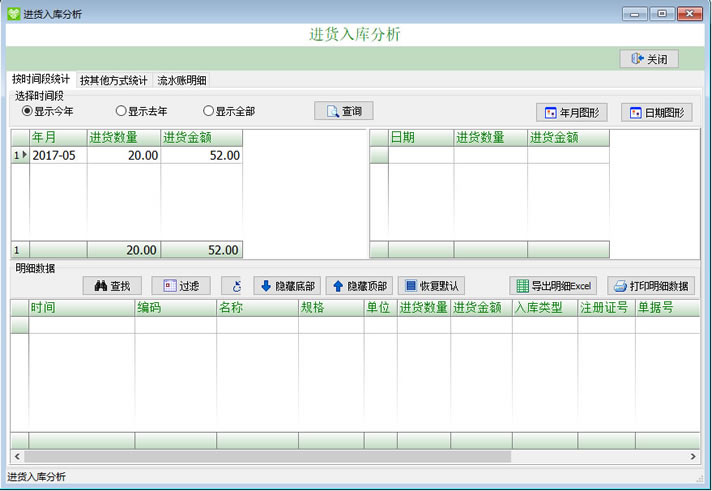Click the left arrow of the horizontal scrollbar
The image size is (712, 491).
(17, 456)
